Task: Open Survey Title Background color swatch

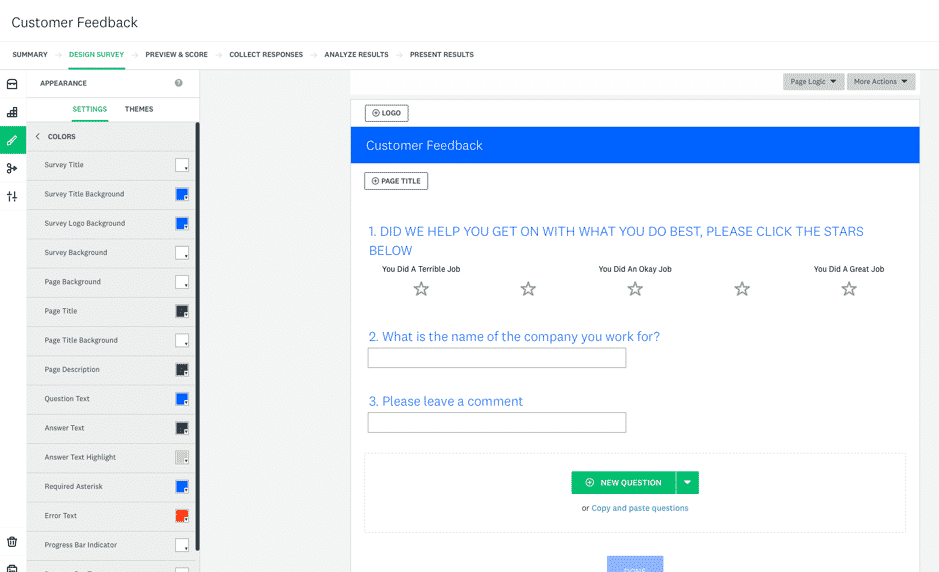Action: 182,195
